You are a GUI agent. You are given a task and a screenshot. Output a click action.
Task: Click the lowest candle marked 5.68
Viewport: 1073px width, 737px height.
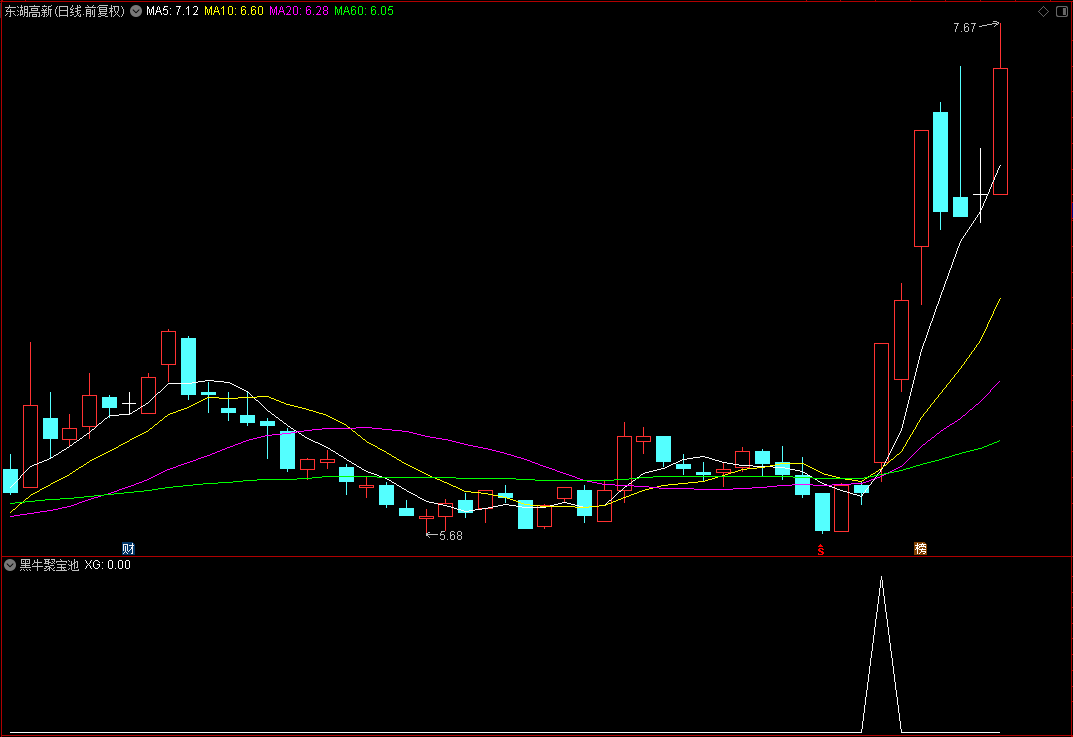(426, 519)
